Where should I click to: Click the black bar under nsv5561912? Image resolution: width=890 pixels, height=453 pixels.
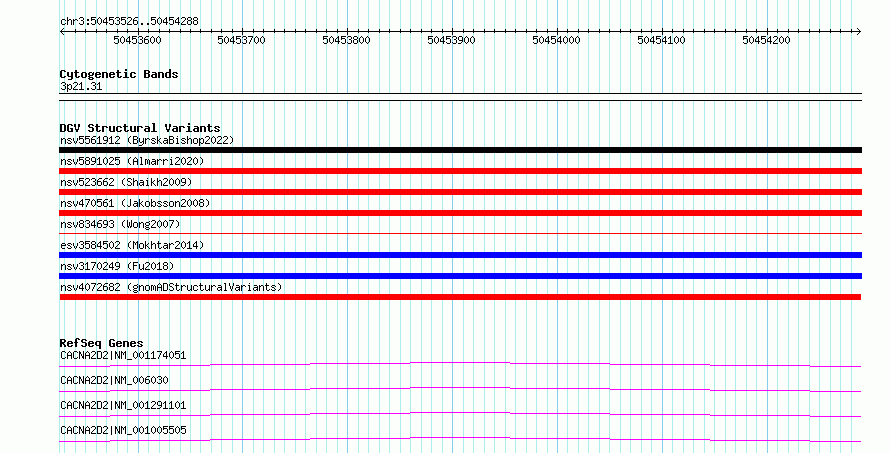pos(460,150)
